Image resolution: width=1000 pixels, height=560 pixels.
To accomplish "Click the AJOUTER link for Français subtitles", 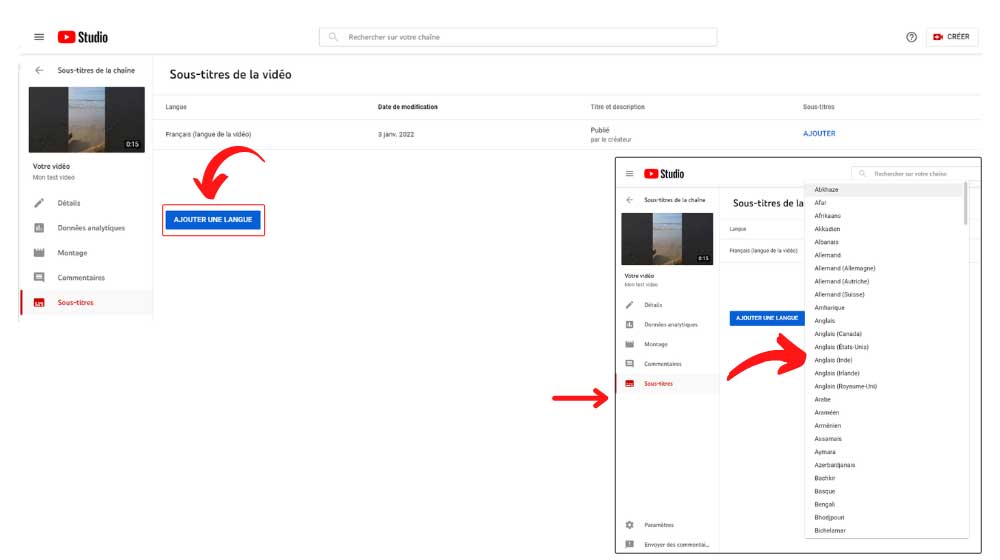I will tap(819, 133).
